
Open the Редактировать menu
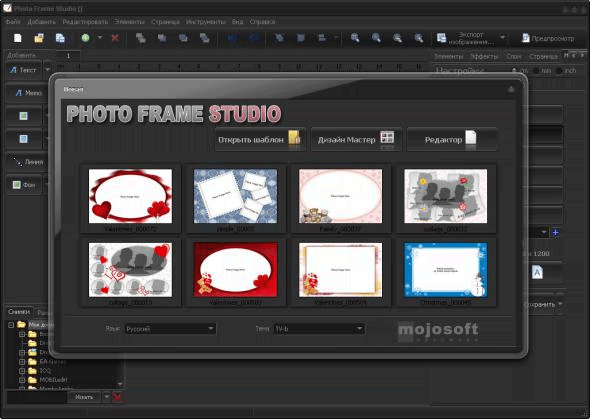coord(85,22)
